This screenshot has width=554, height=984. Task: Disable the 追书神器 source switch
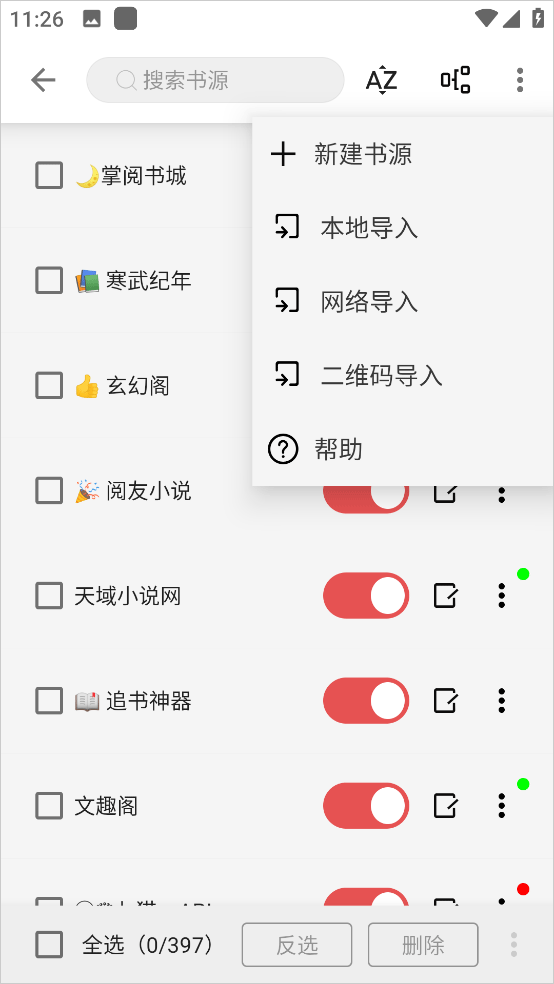click(366, 700)
